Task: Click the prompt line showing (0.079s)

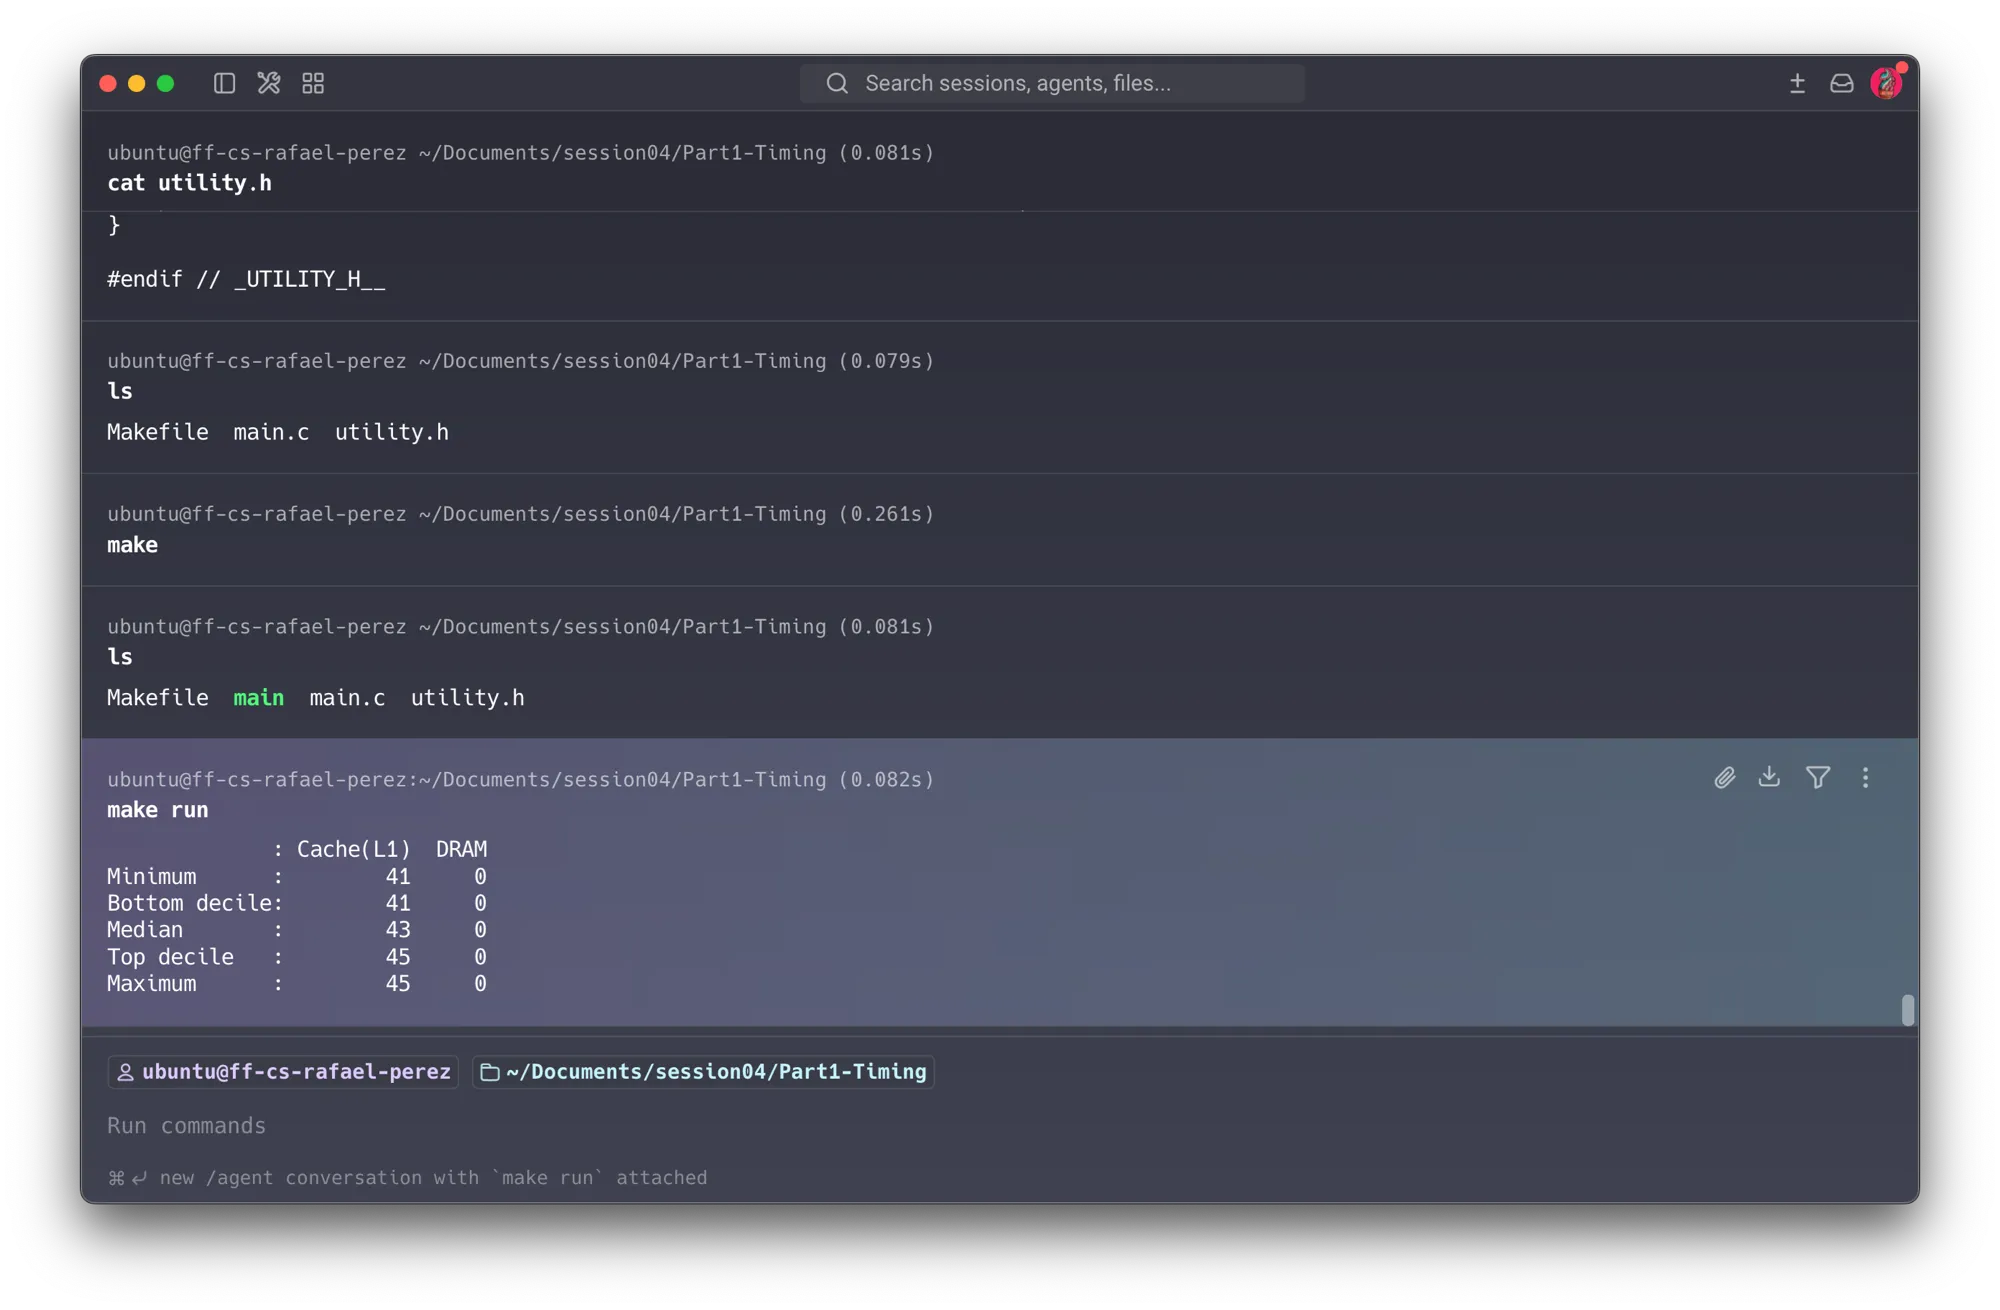Action: (520, 361)
